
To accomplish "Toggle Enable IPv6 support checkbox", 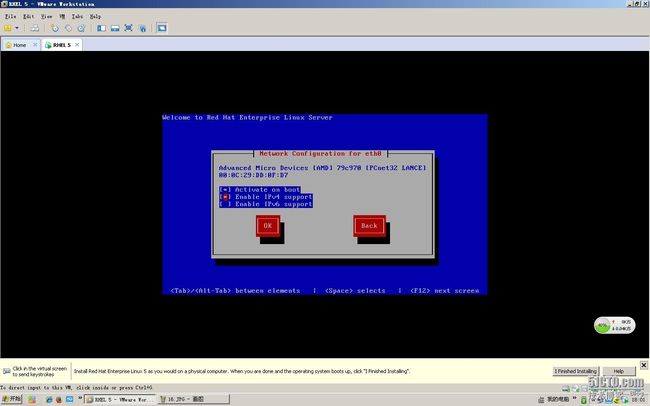I will pos(266,204).
